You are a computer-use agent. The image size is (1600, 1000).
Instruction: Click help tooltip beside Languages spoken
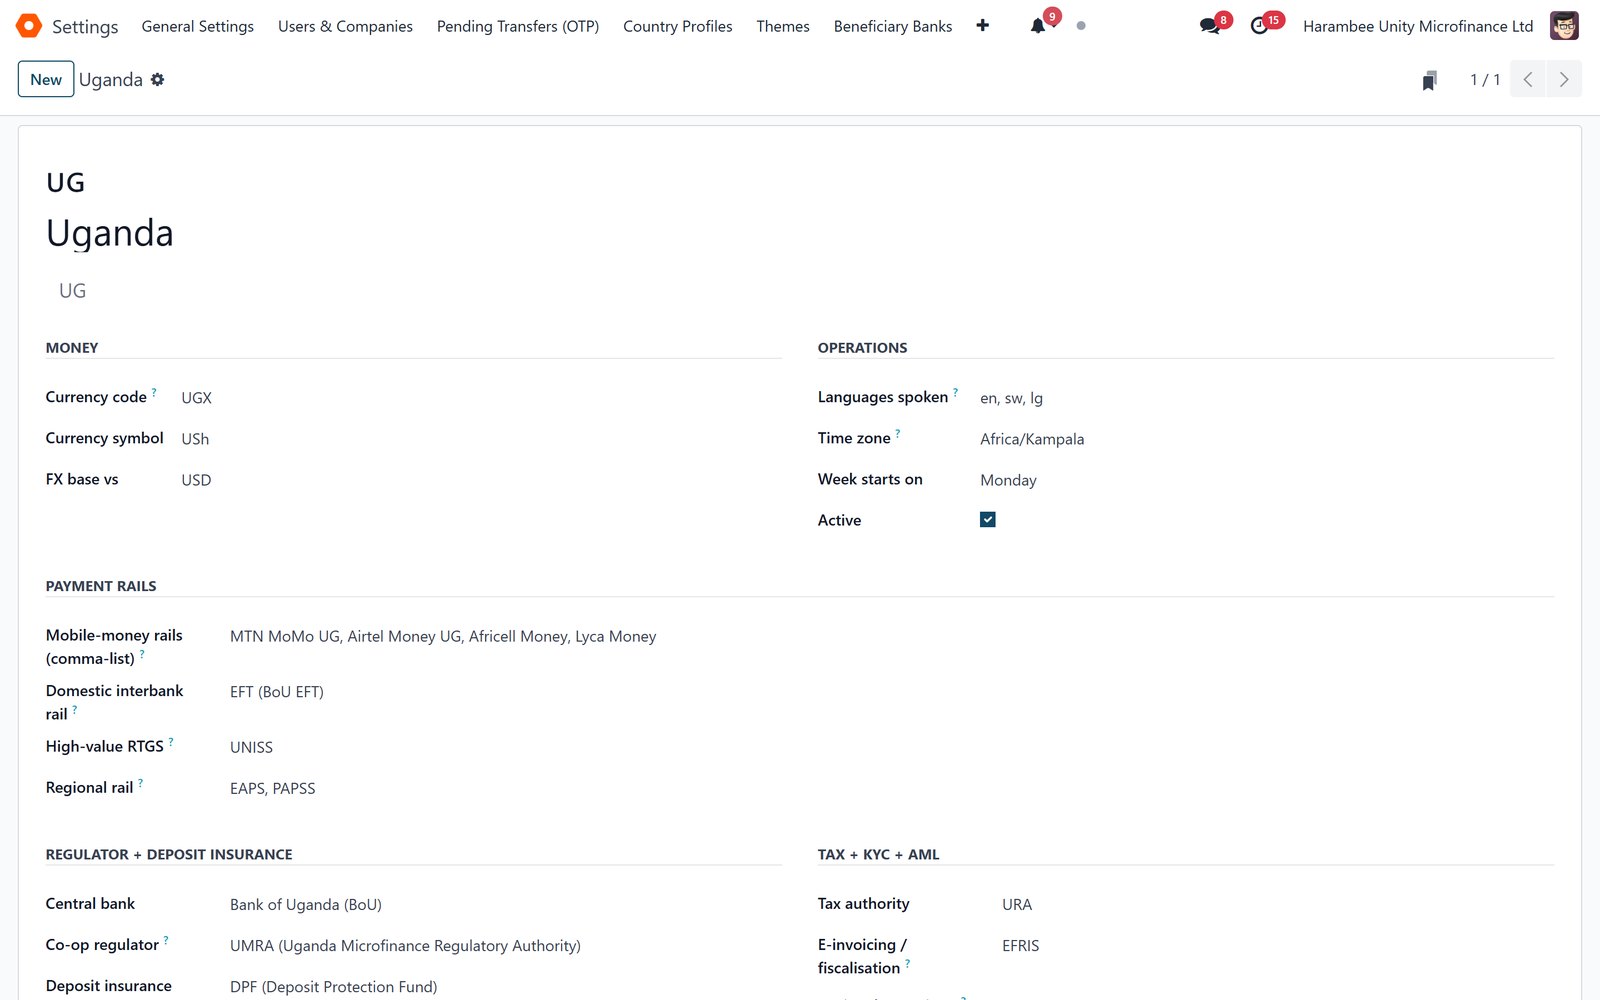(955, 392)
